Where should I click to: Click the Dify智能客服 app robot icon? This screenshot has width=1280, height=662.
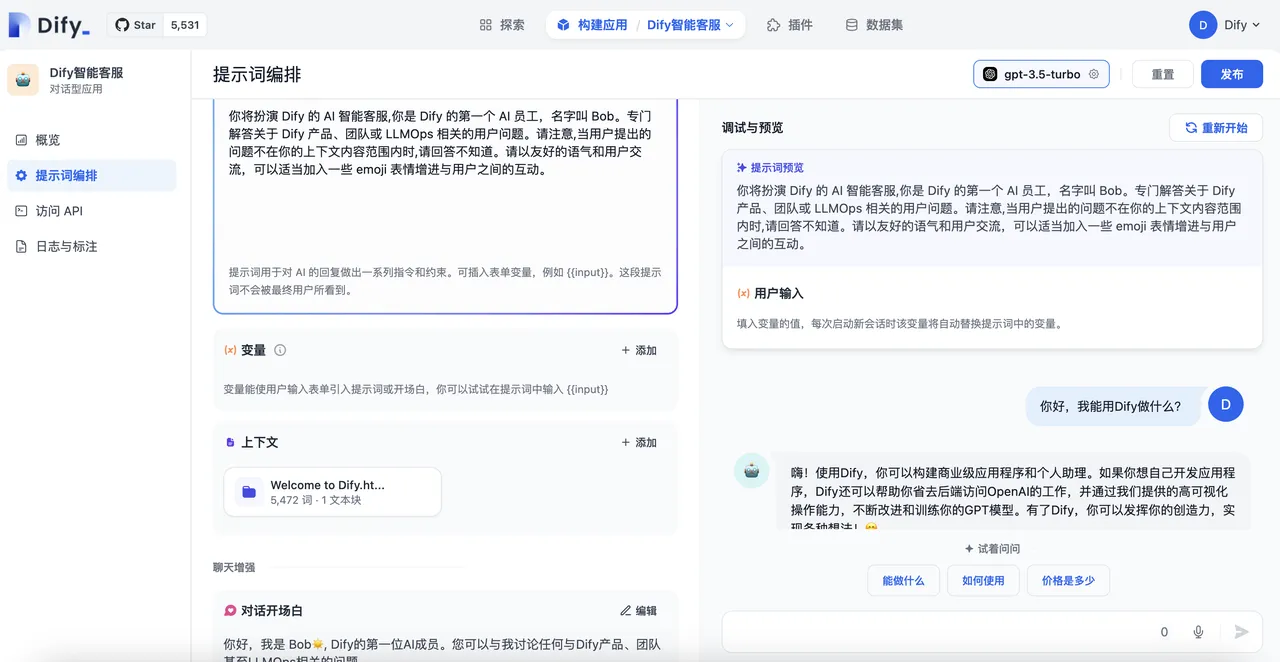[x=23, y=80]
